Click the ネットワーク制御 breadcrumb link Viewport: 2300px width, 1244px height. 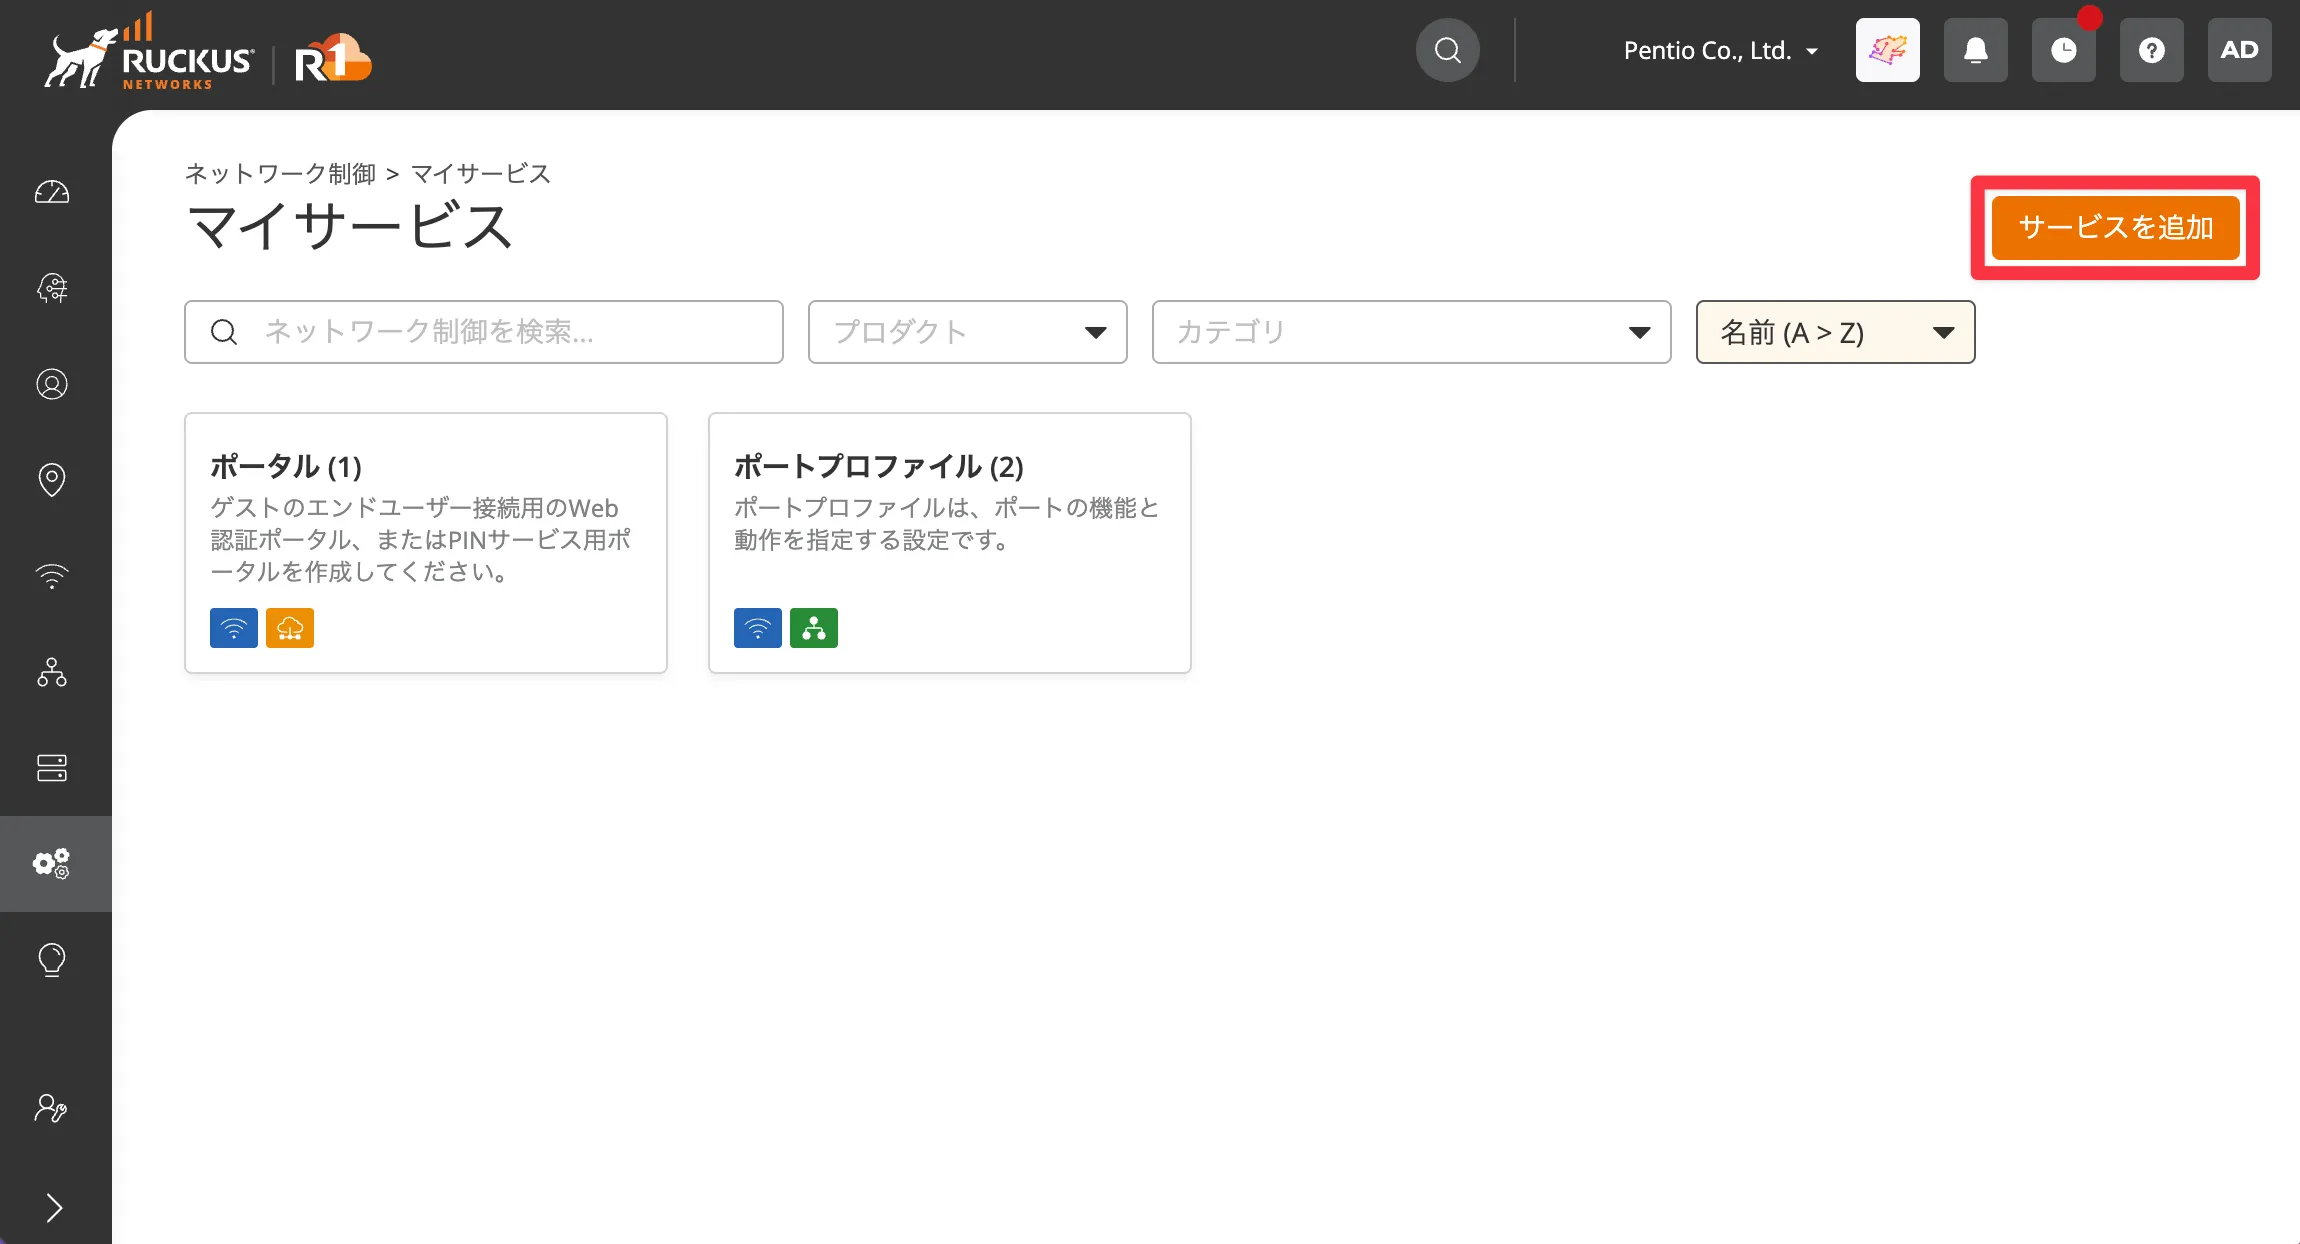click(x=281, y=174)
